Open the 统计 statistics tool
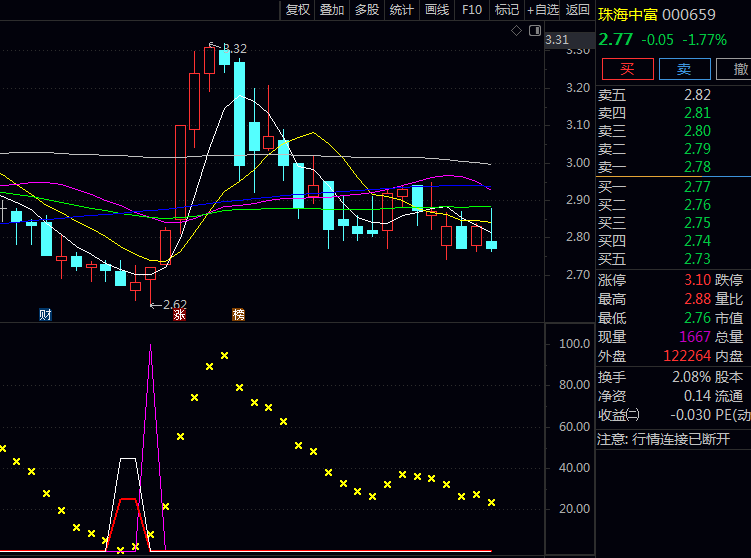Image resolution: width=751 pixels, height=558 pixels. [402, 10]
